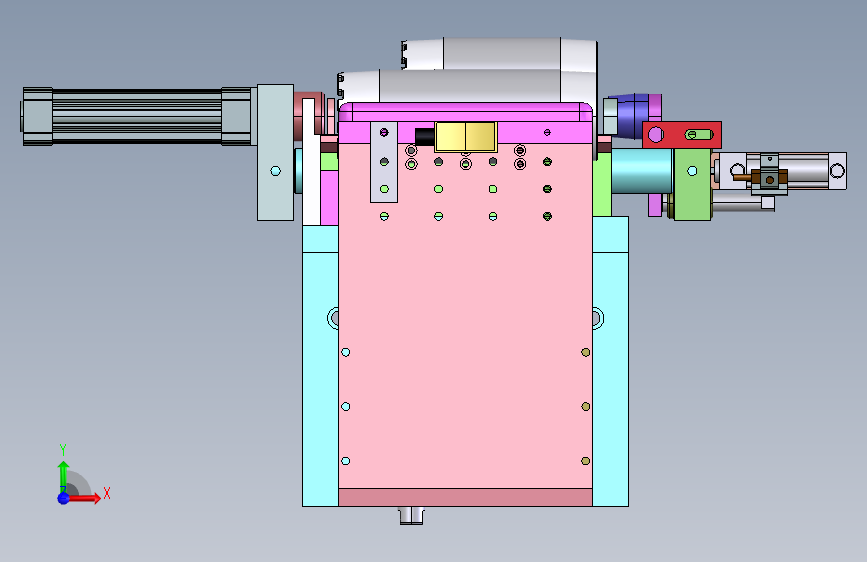
Task: Click the blue Z axis ball
Action: click(64, 498)
